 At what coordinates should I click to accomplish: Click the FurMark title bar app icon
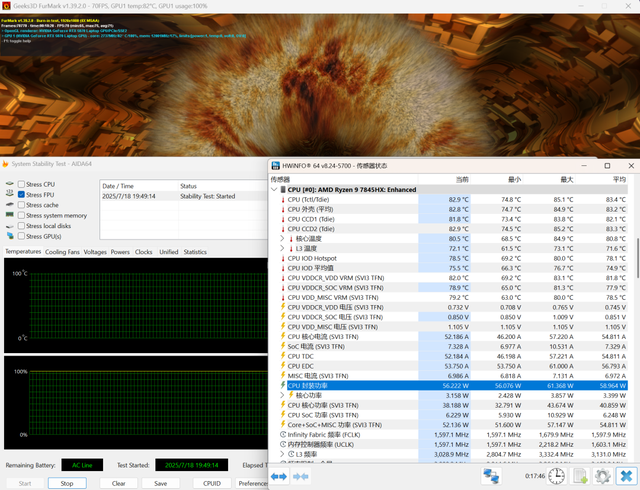(x=6, y=6)
